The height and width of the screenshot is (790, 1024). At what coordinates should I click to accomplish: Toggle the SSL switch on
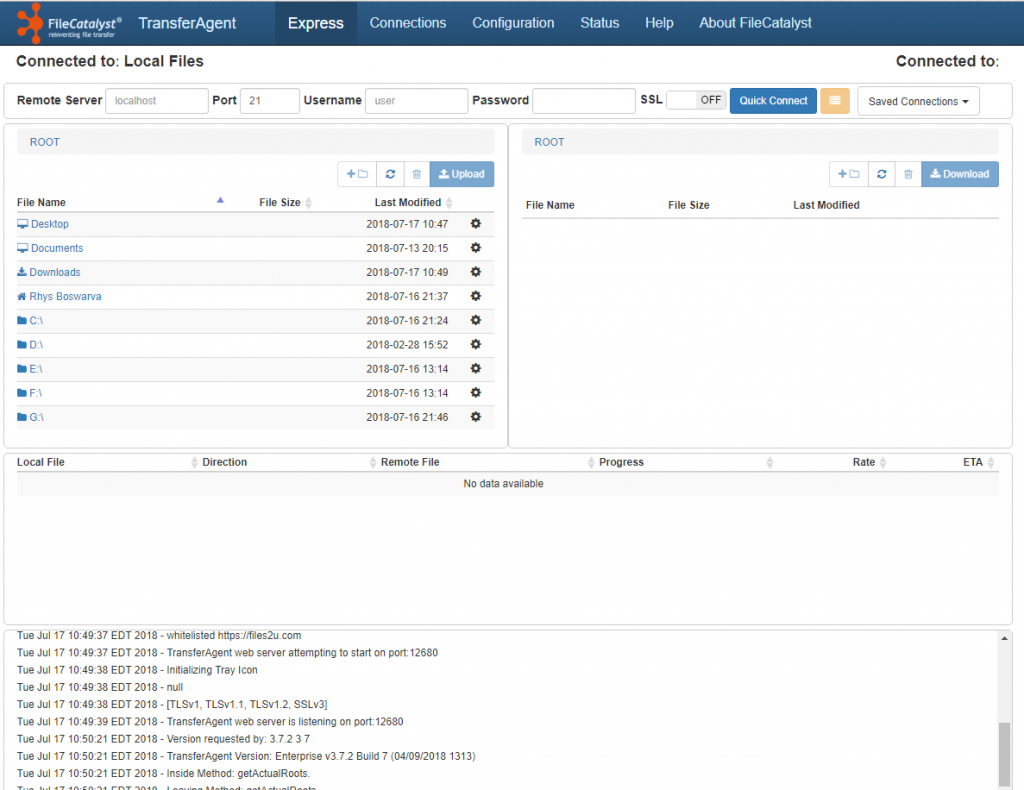point(696,100)
